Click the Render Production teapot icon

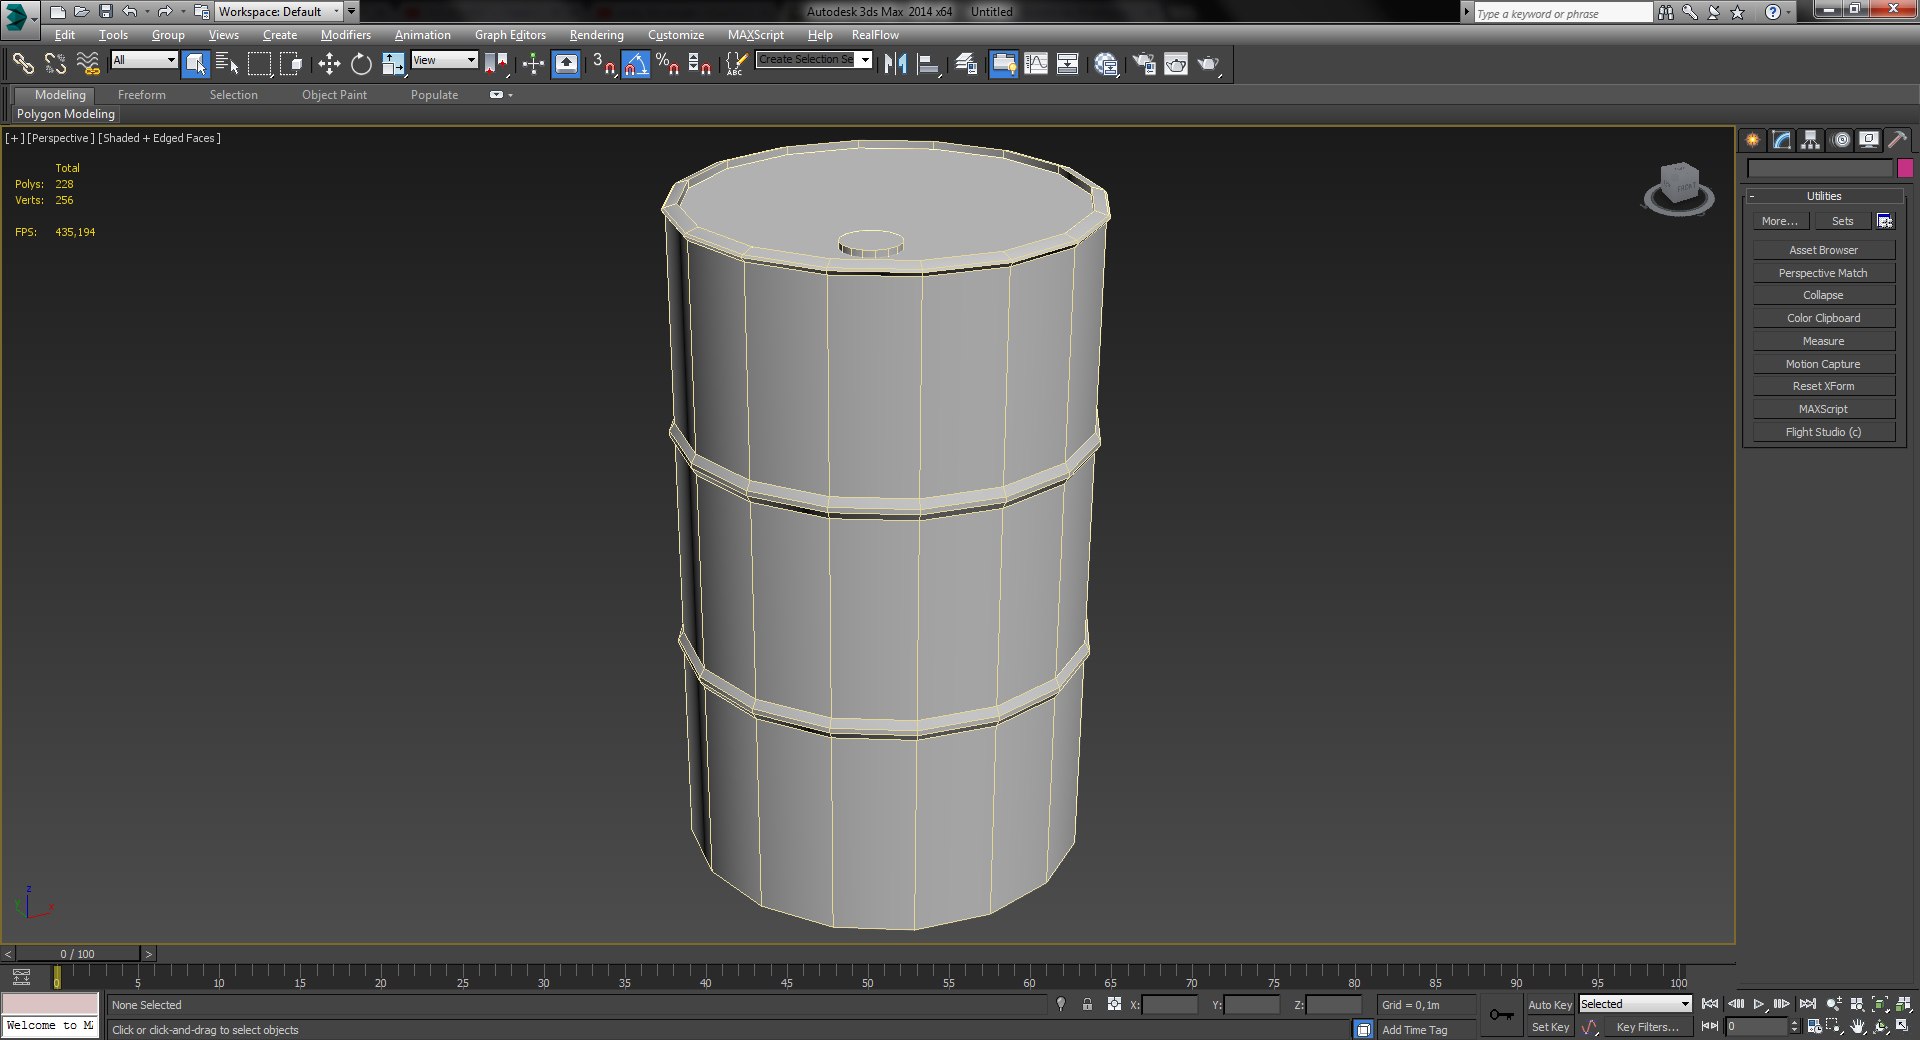click(x=1209, y=65)
